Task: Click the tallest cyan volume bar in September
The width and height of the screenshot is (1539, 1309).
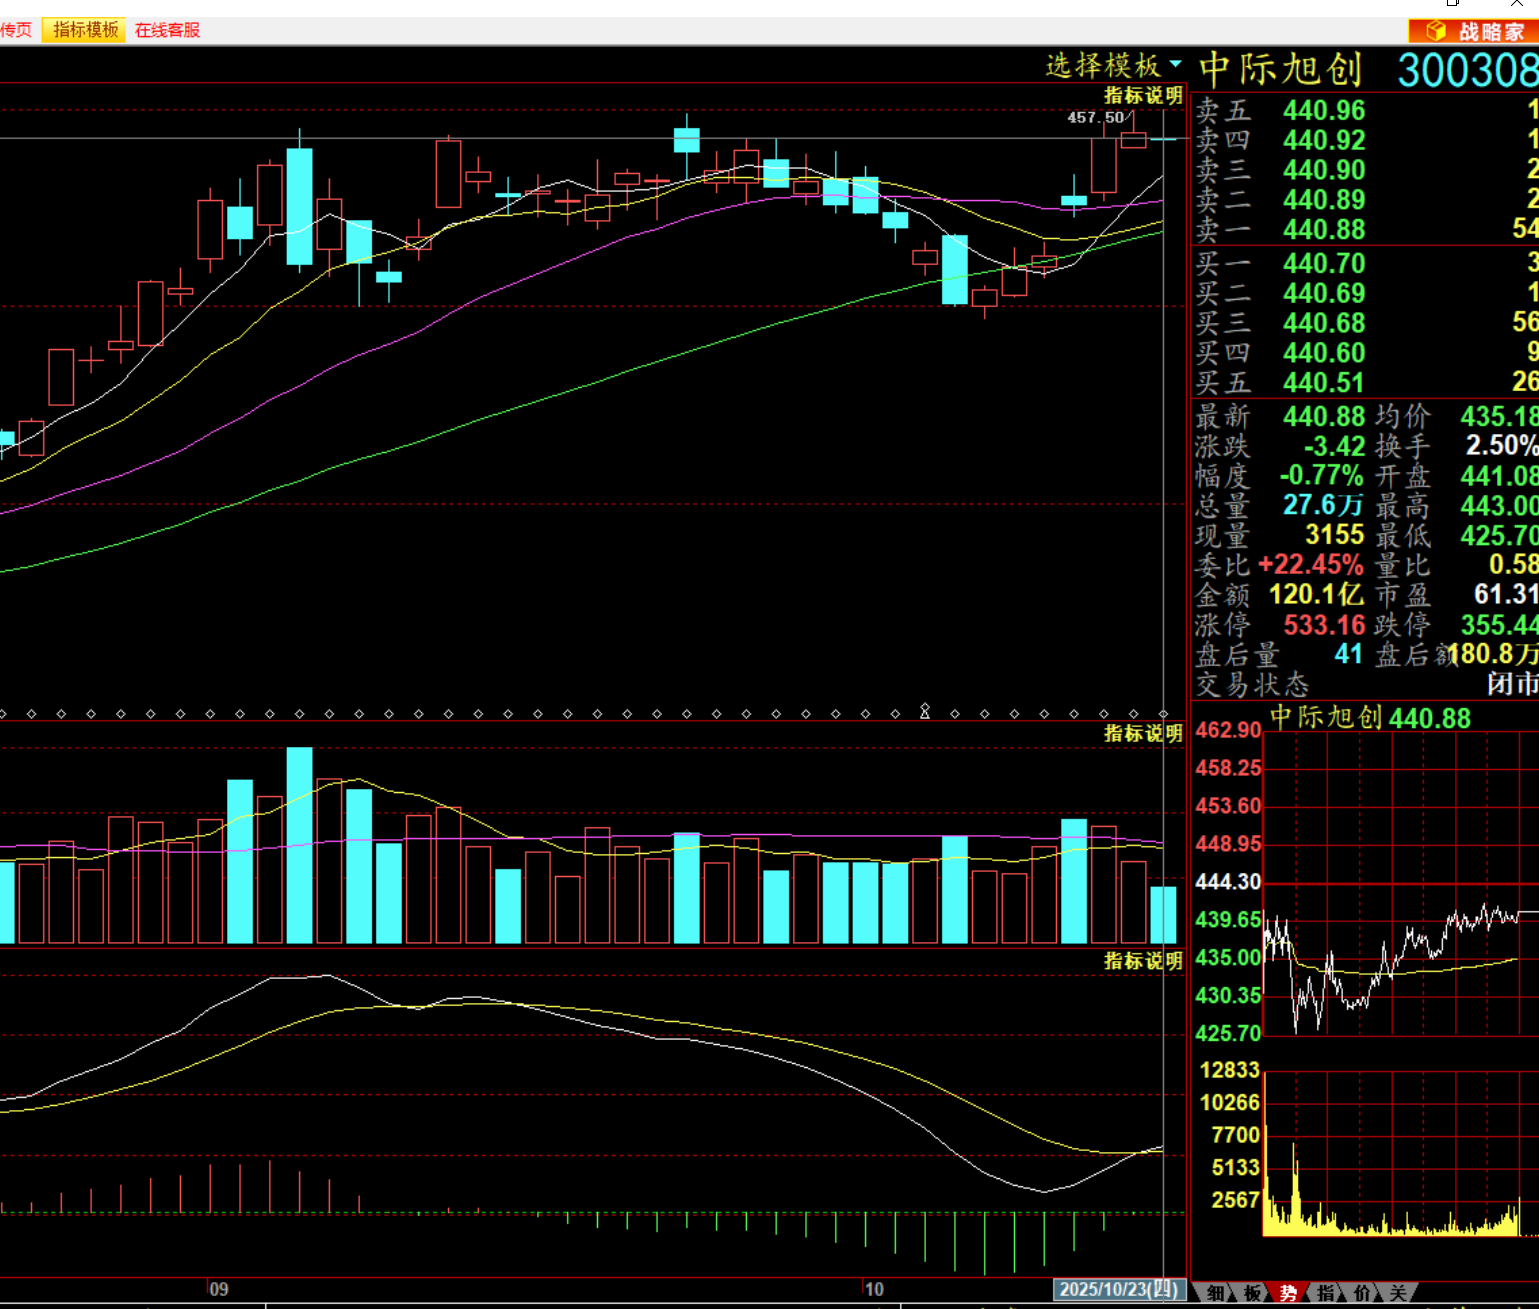Action: (299, 845)
